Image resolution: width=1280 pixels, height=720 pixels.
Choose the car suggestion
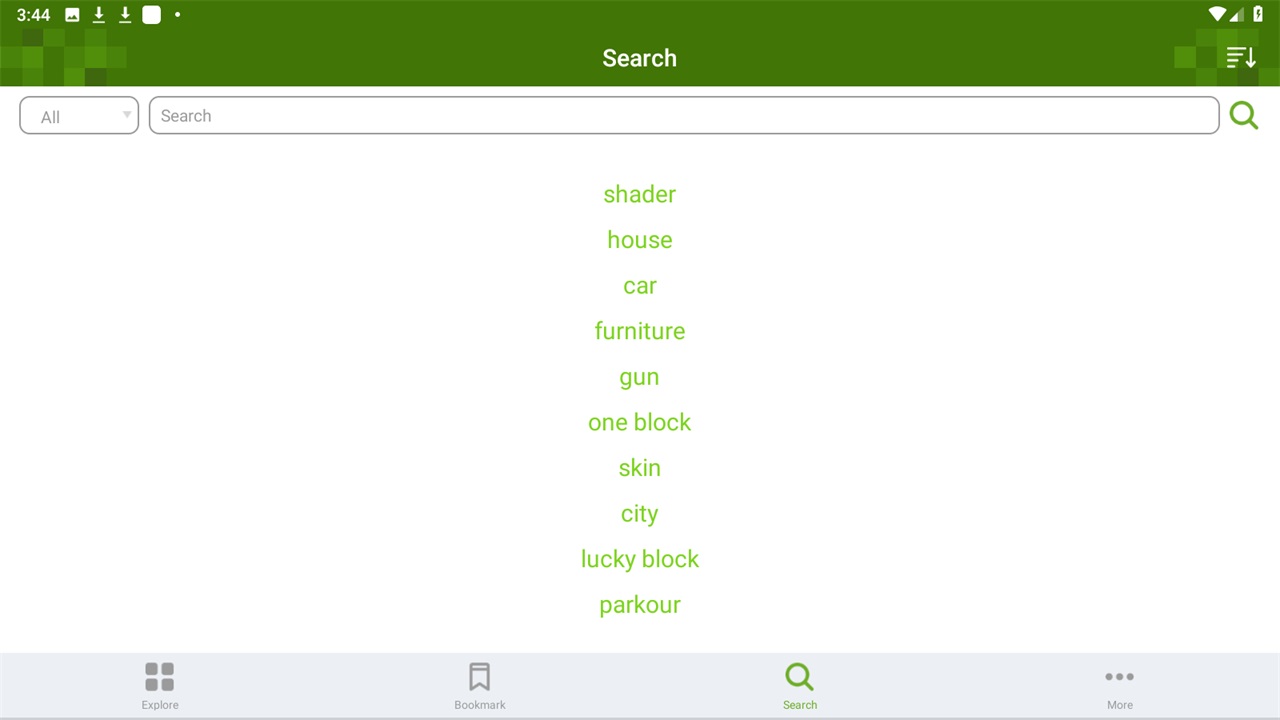click(x=640, y=286)
